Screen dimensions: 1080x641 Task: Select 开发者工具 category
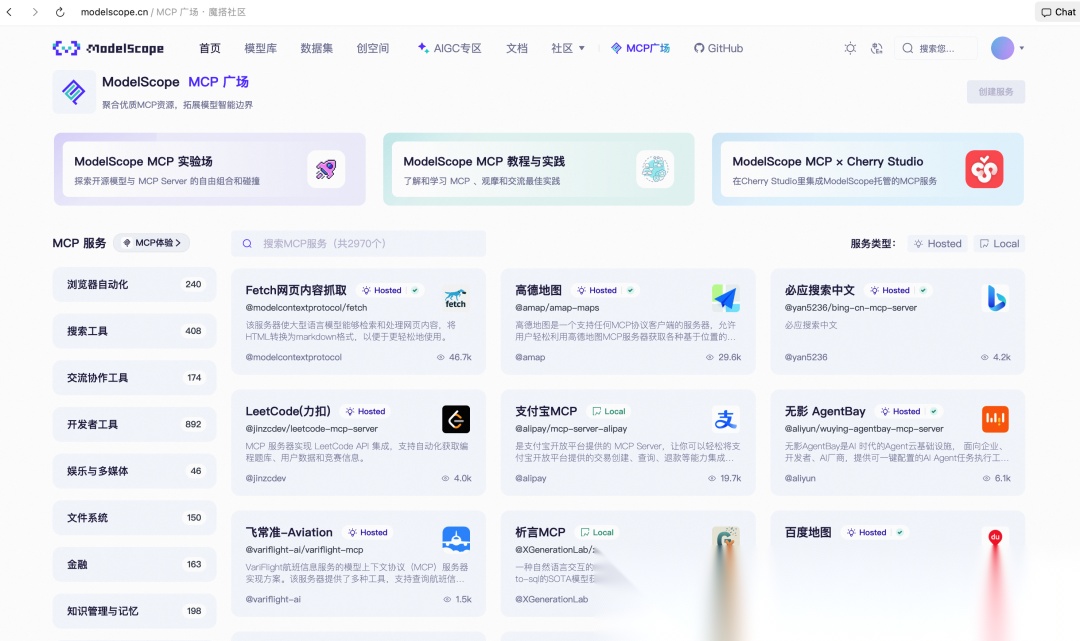point(134,424)
